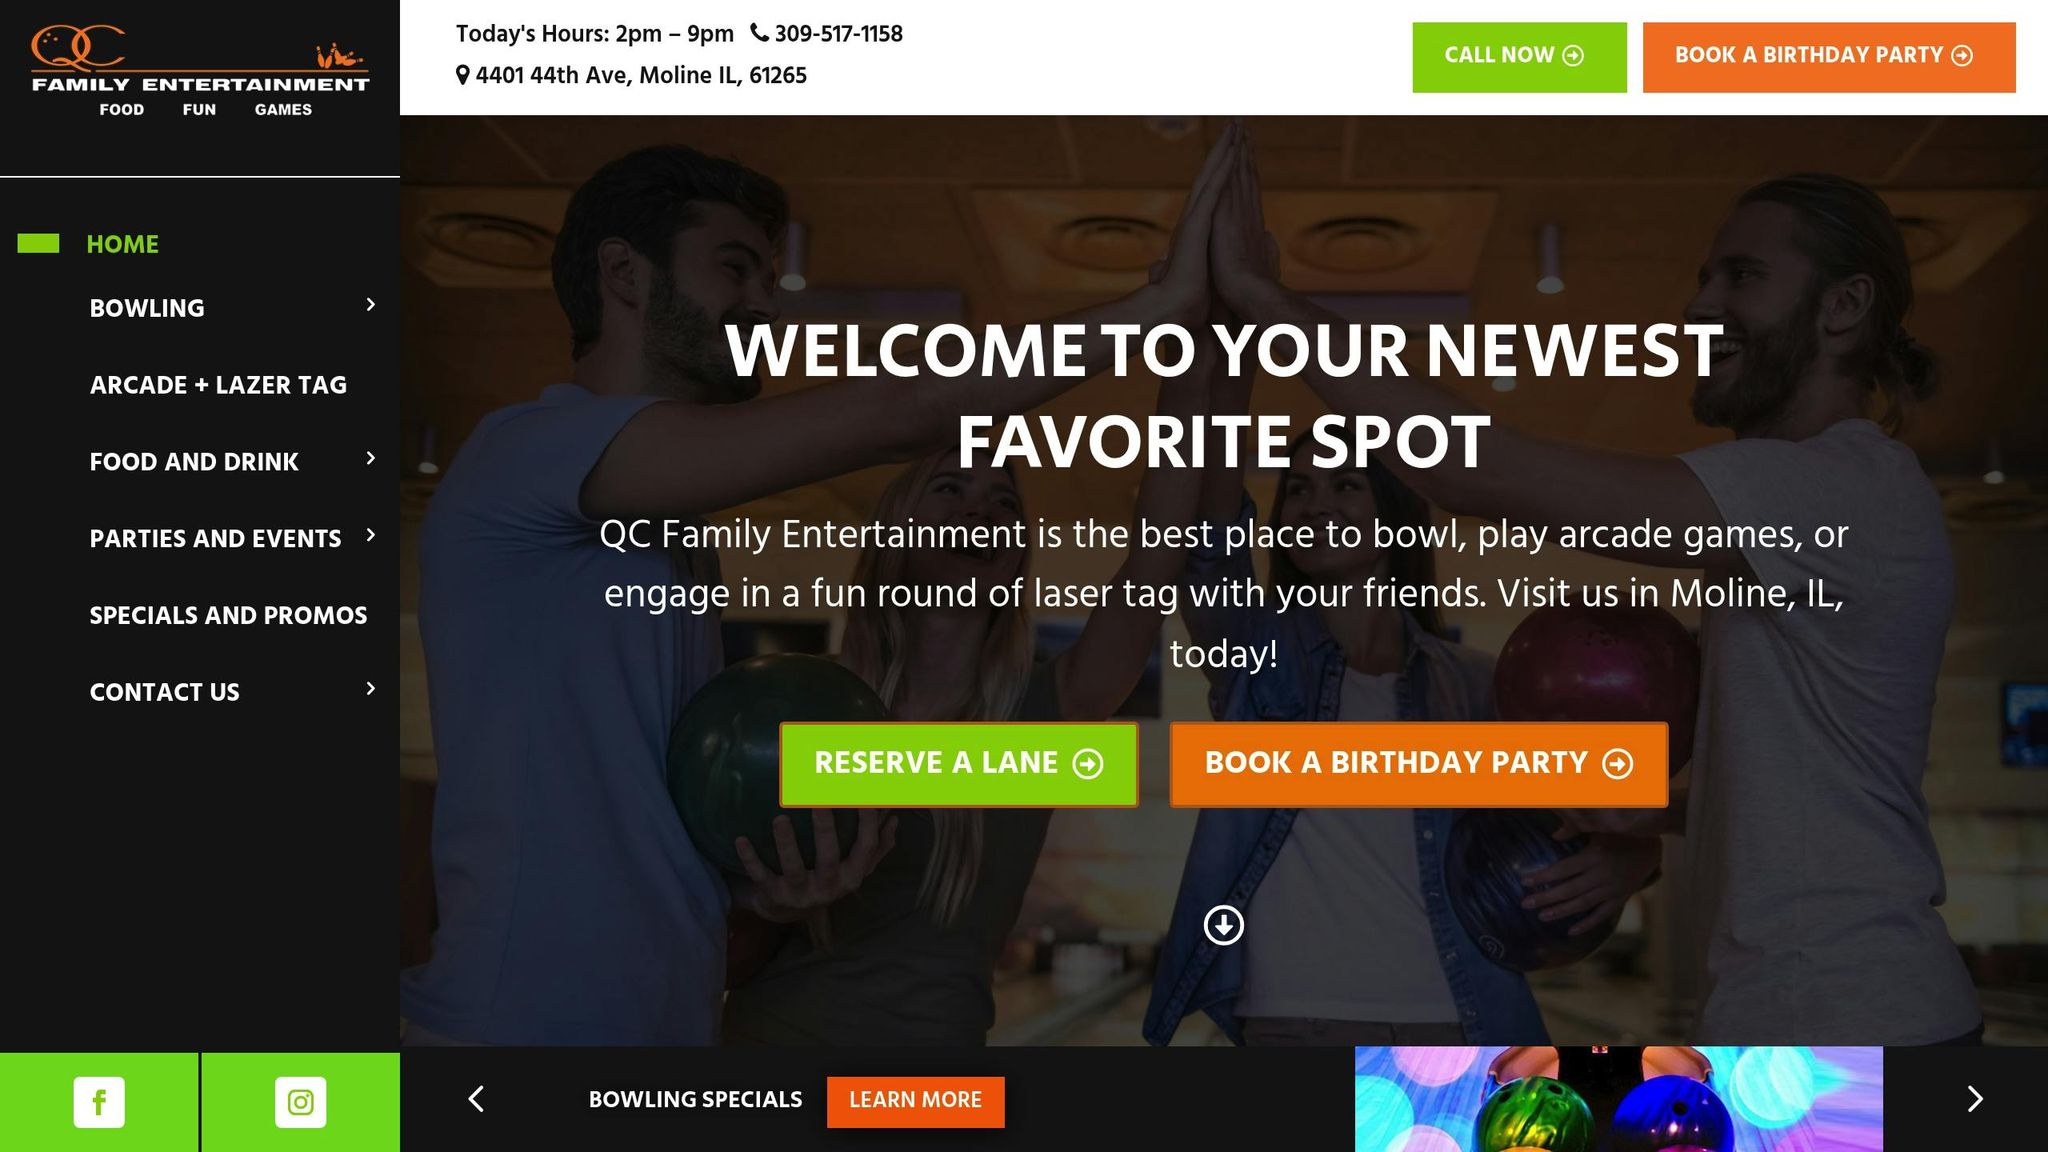This screenshot has width=2048, height=1152.
Task: Click the green Call Now button
Action: 1519,57
